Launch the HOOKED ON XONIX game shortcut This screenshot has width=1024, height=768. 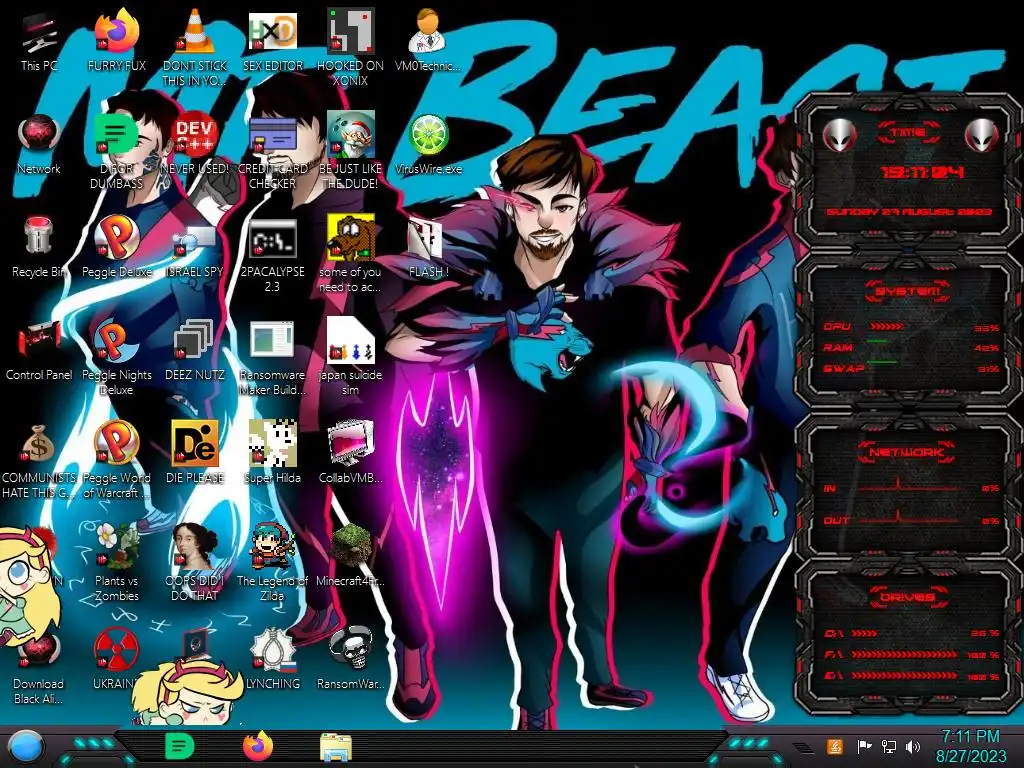click(x=350, y=47)
